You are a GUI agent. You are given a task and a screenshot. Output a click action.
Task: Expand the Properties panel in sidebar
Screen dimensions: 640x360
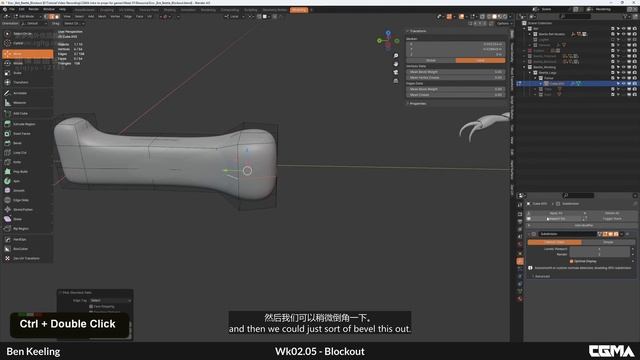pyautogui.click(x=417, y=104)
